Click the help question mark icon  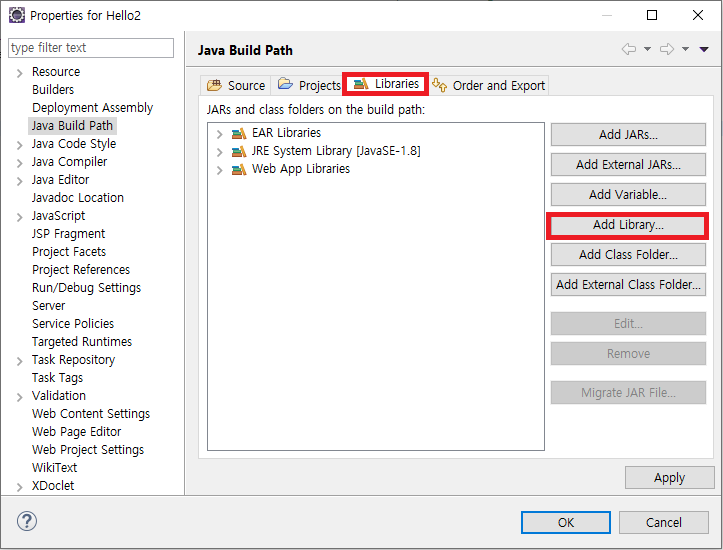[x=27, y=521]
